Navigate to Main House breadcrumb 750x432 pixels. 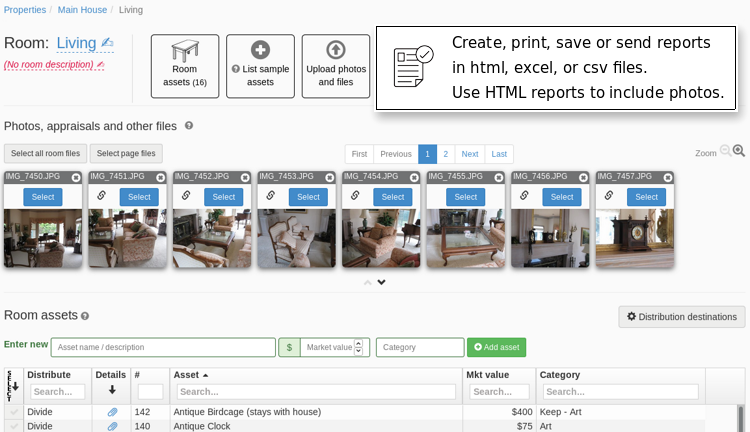click(x=82, y=10)
